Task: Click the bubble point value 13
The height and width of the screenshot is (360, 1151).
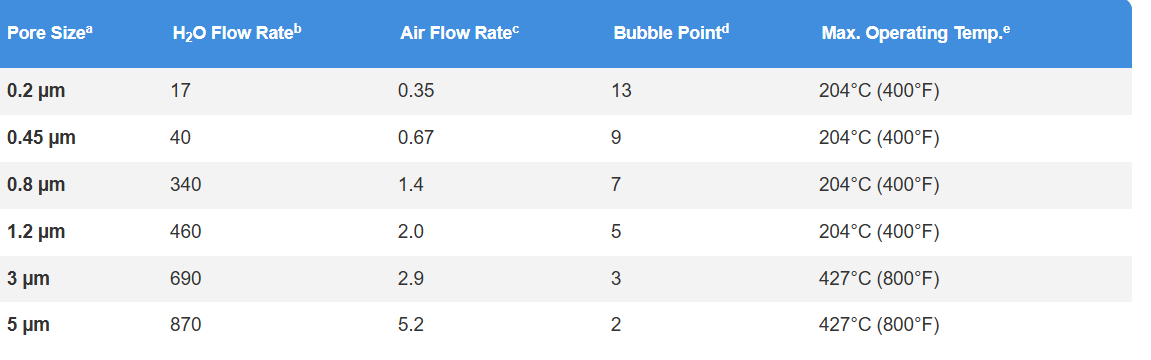Action: [x=621, y=90]
